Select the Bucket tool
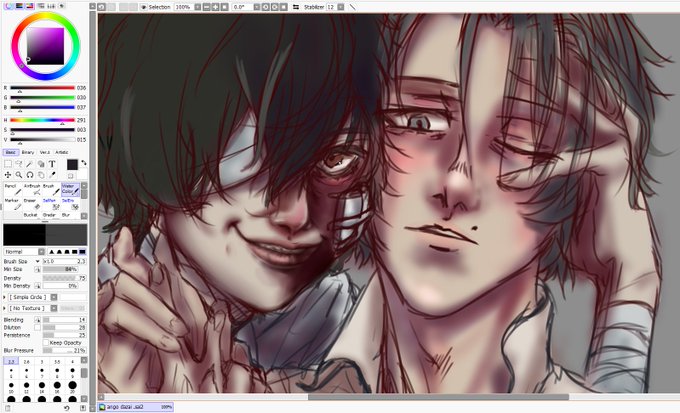680x413 pixels. click(x=30, y=215)
